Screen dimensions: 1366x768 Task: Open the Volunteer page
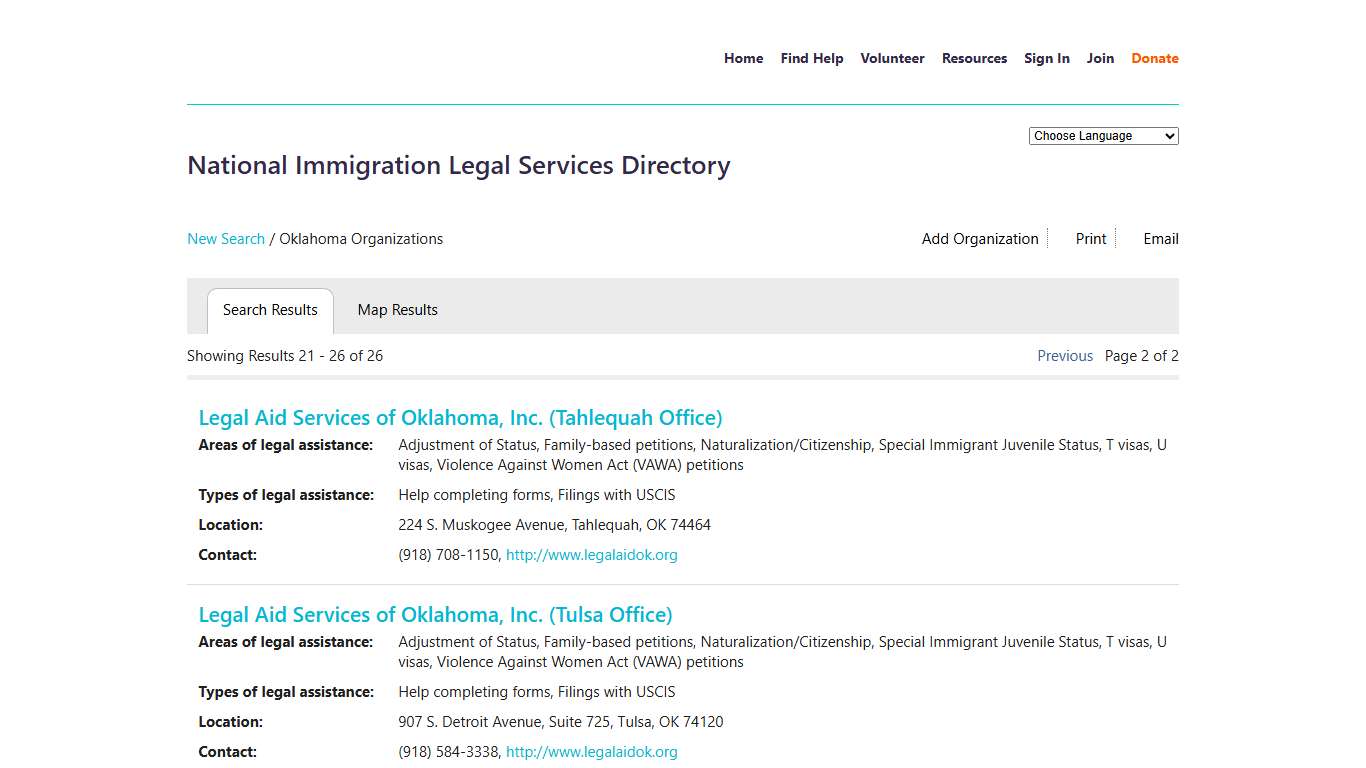(892, 58)
